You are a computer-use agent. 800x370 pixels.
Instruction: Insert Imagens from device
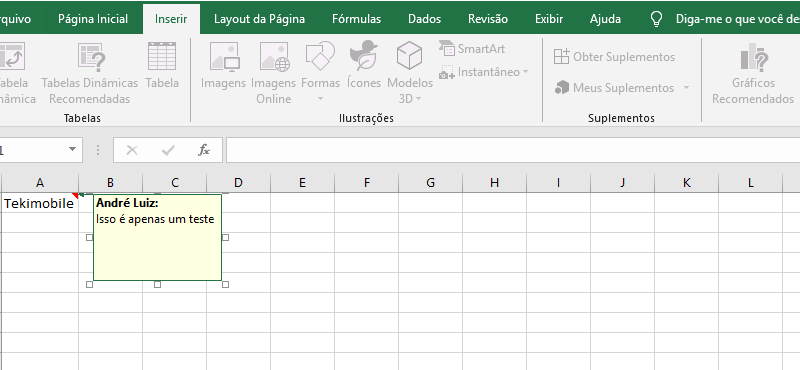(223, 65)
